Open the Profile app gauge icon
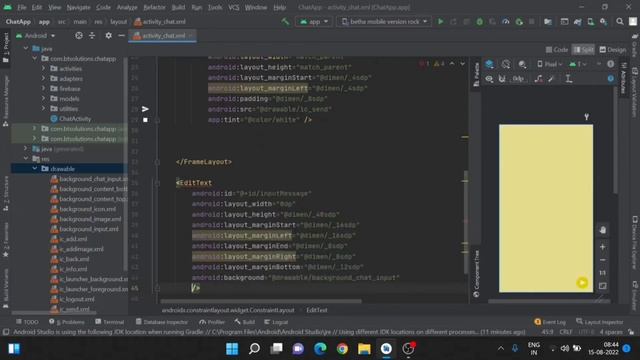 click(506, 22)
